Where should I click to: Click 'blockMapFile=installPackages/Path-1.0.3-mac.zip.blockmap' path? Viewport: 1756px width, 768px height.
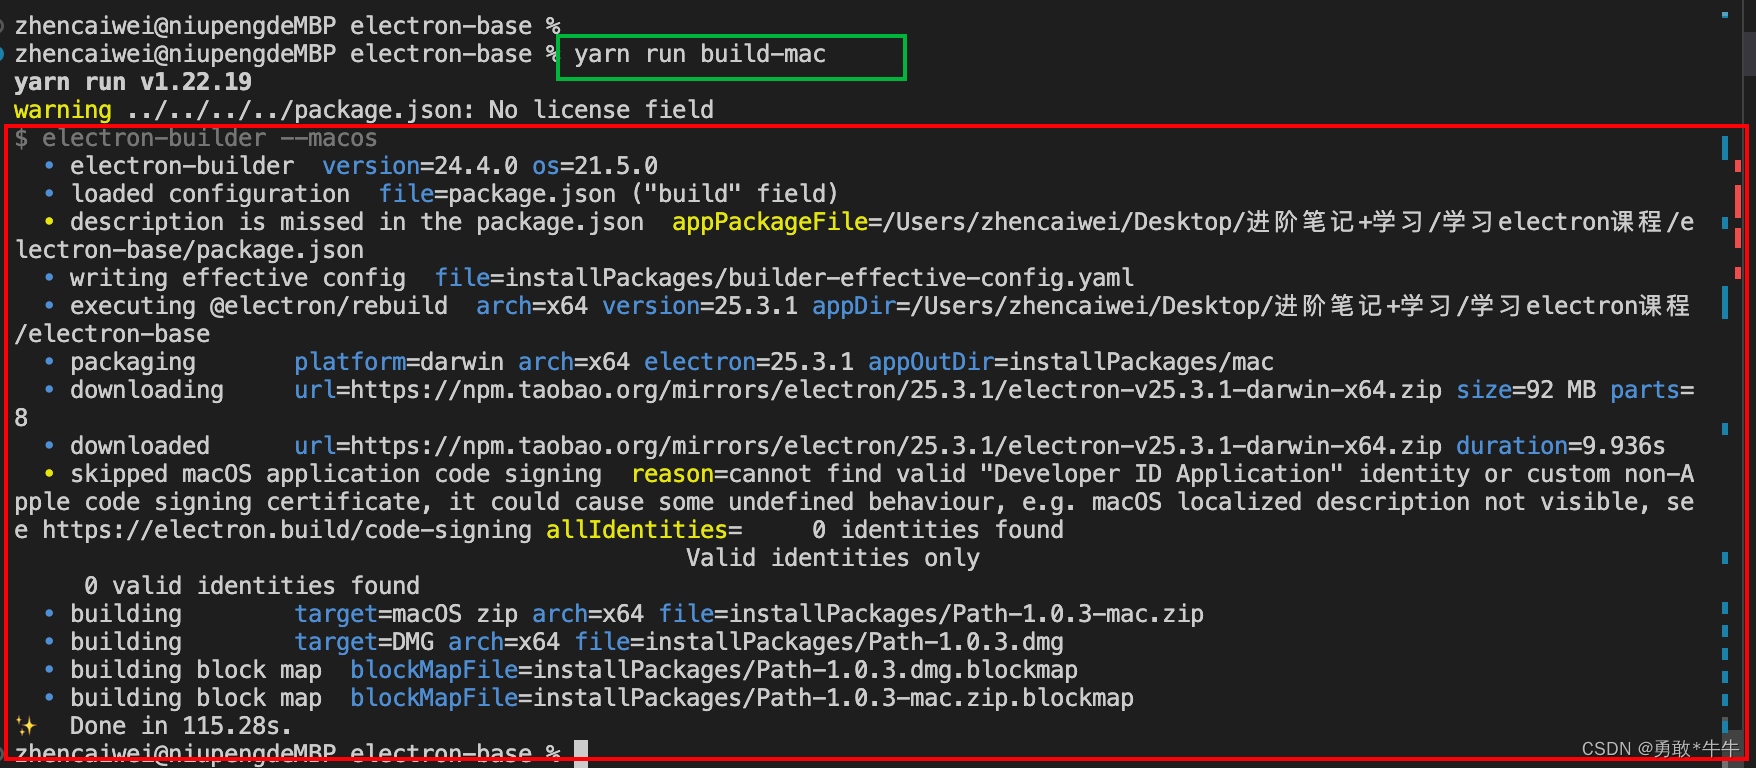pyautogui.click(x=742, y=698)
